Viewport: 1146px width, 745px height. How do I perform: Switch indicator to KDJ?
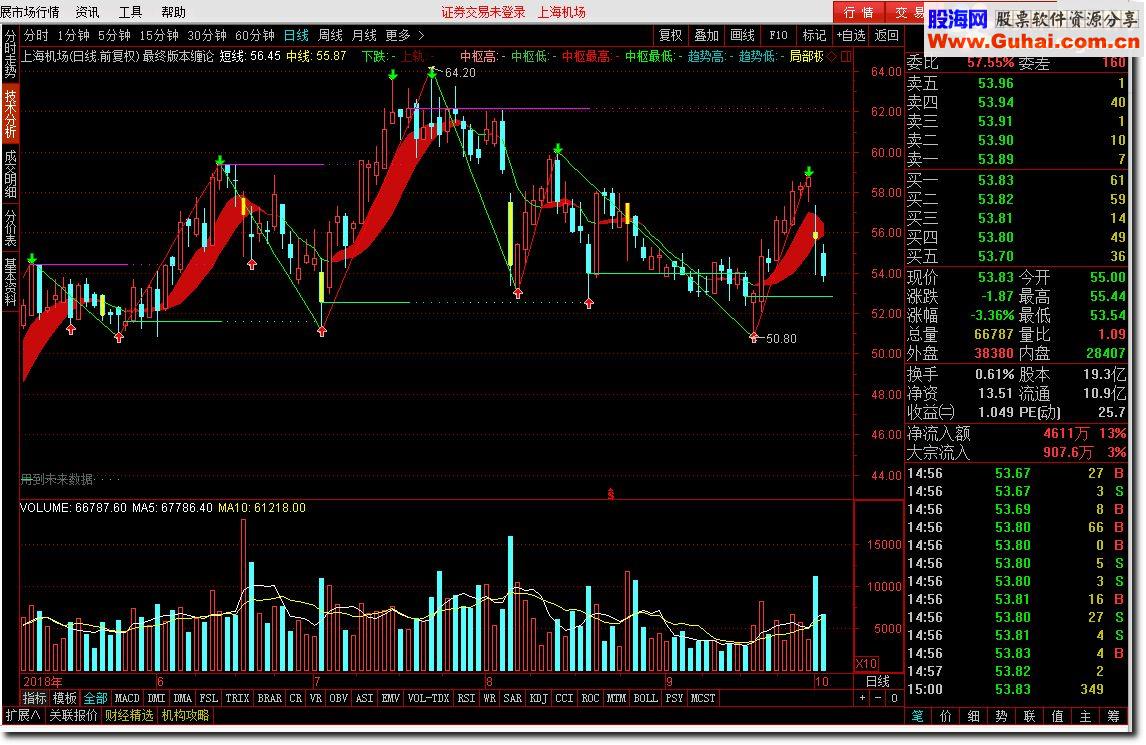point(539,698)
